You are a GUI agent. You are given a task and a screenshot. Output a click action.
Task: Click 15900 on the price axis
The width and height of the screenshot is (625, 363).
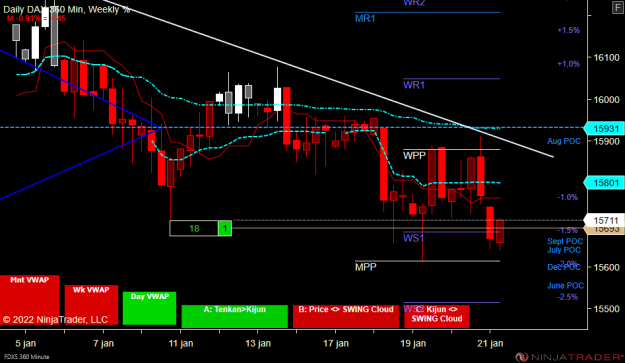click(x=606, y=141)
